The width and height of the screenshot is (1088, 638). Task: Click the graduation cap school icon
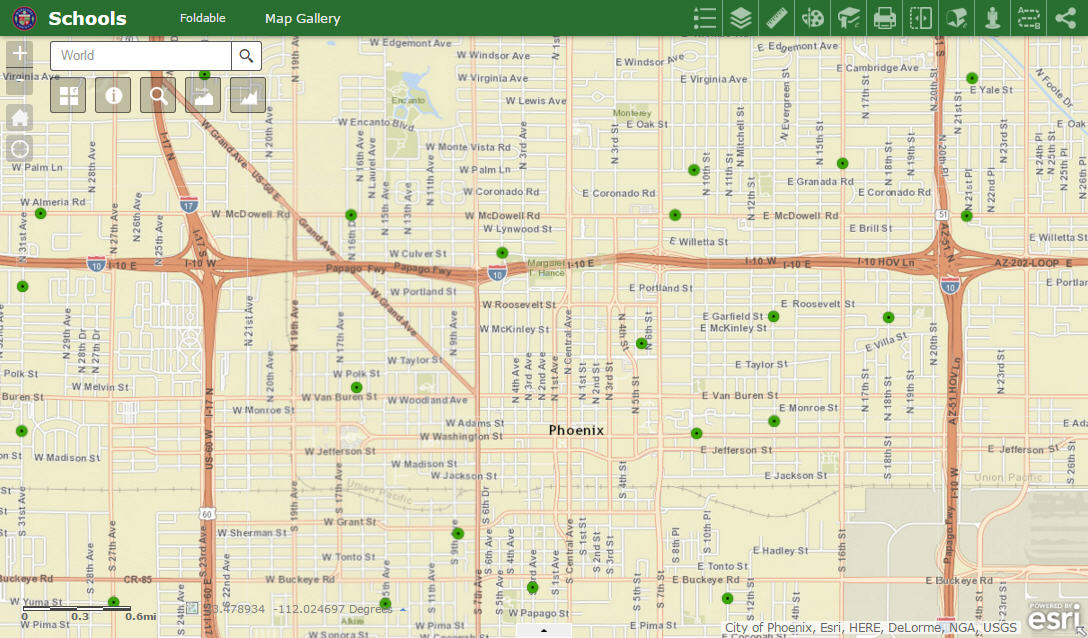(x=849, y=18)
